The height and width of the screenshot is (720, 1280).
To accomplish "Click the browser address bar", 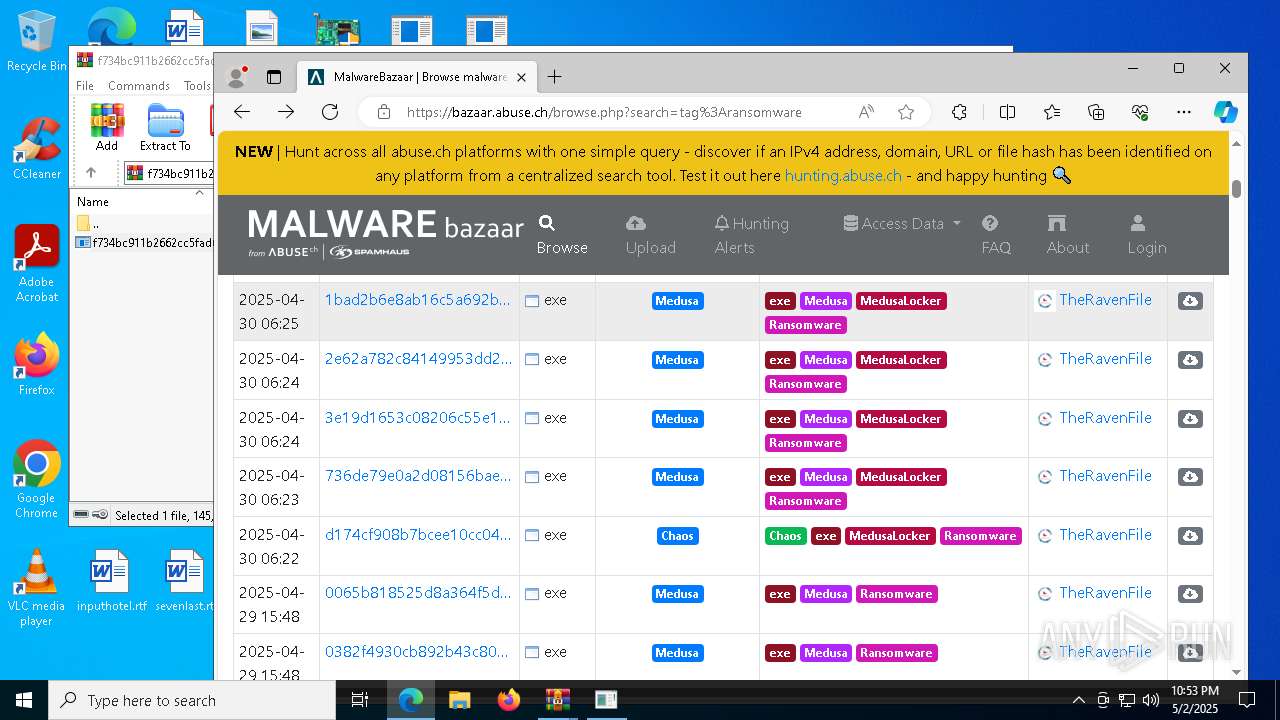I will [604, 112].
